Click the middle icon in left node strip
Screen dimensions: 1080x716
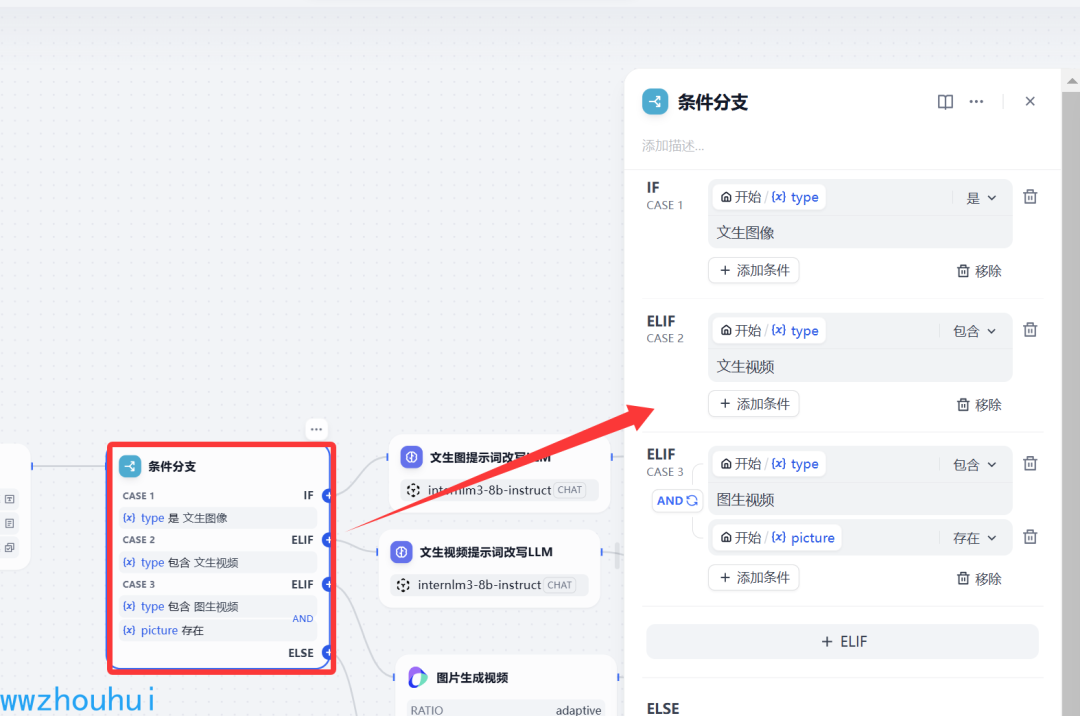[x=10, y=523]
